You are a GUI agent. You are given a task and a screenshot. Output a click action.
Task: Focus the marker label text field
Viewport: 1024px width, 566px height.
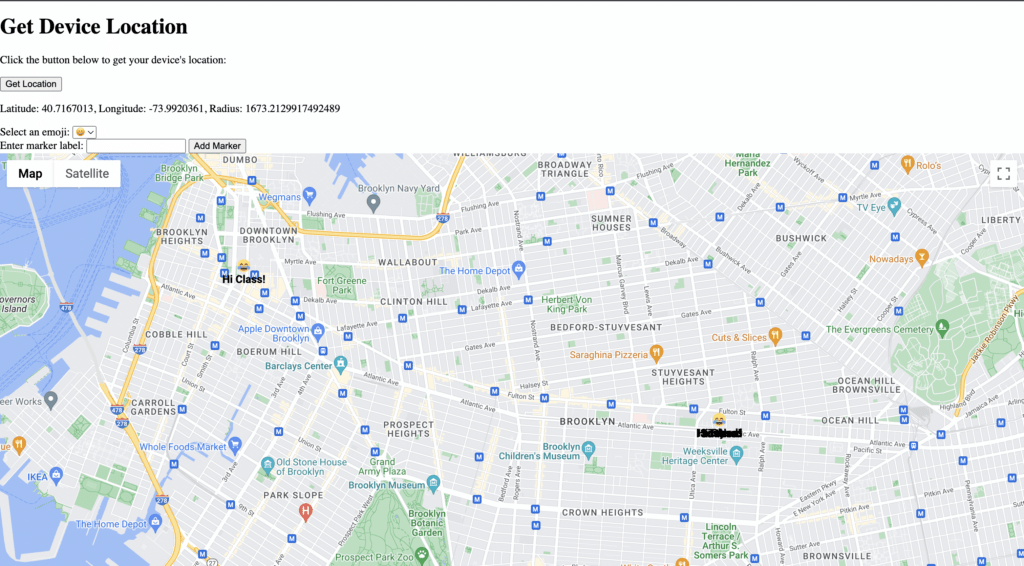(x=136, y=146)
